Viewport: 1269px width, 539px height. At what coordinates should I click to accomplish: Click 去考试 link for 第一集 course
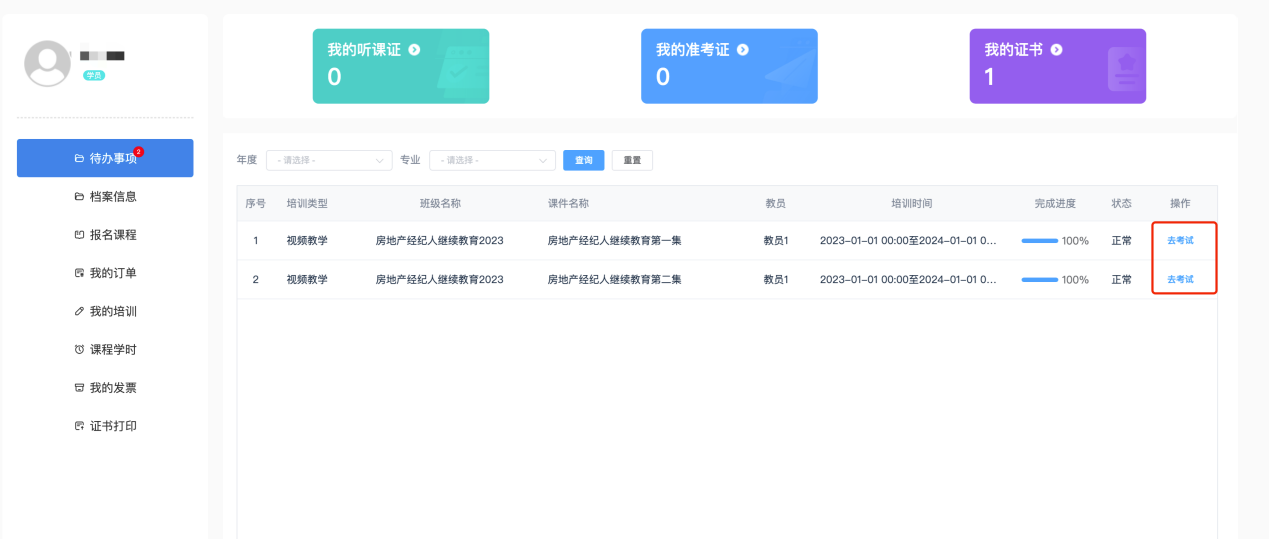(1180, 240)
